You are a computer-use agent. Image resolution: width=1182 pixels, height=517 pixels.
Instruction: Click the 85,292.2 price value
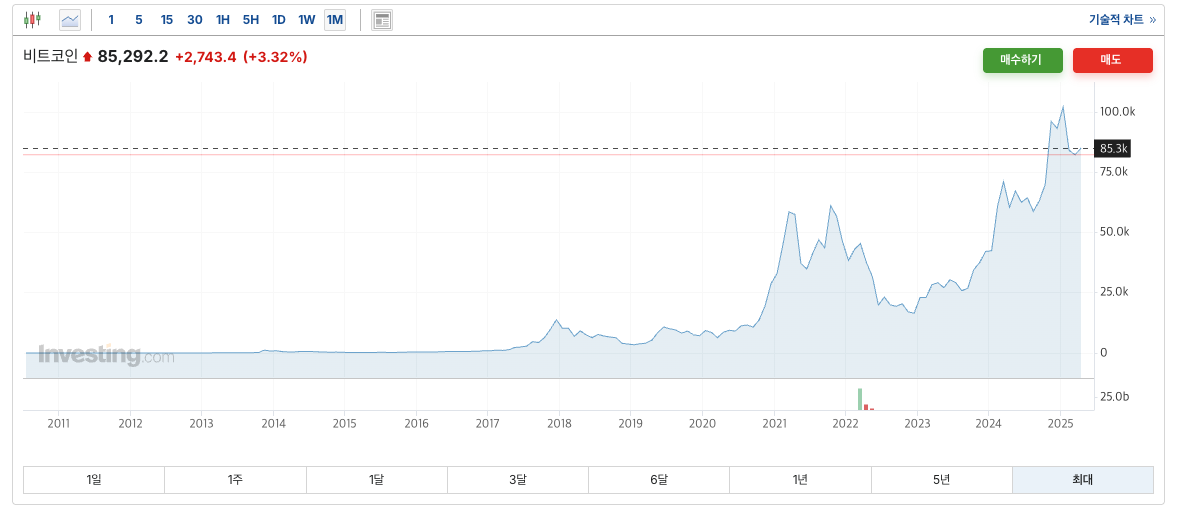[x=133, y=57]
